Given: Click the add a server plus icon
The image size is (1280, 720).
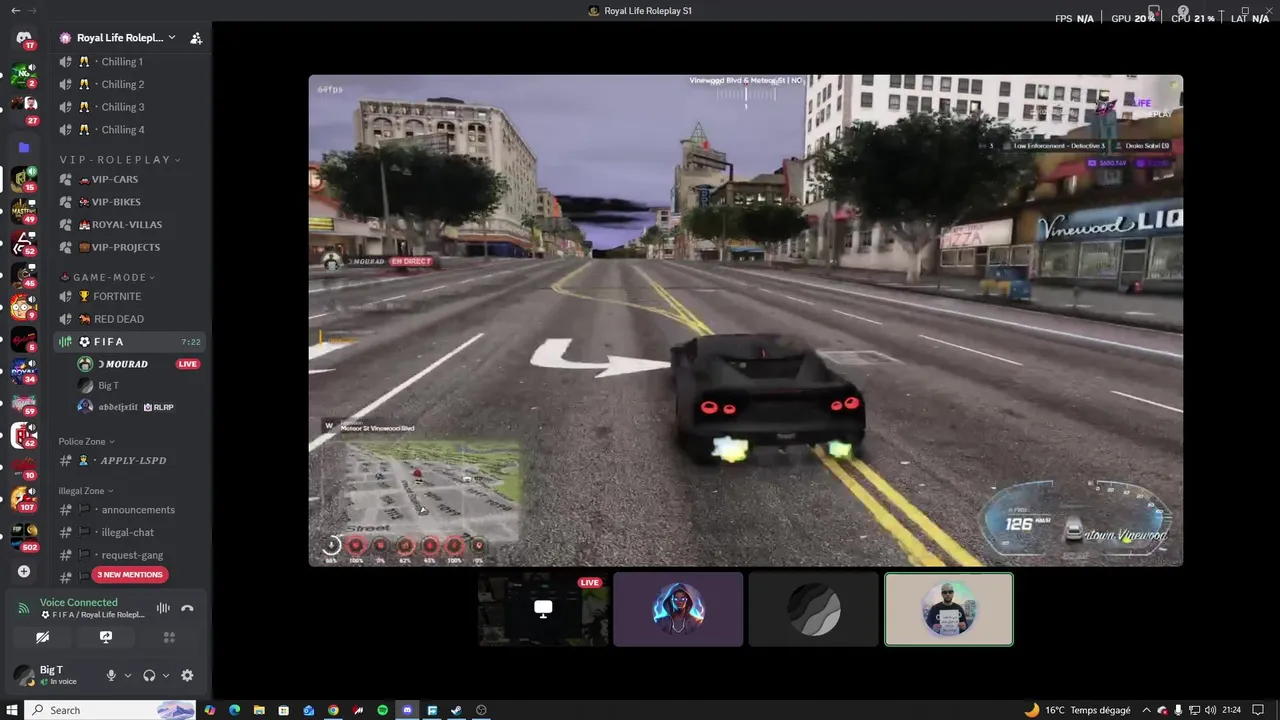Looking at the screenshot, I should (x=24, y=572).
